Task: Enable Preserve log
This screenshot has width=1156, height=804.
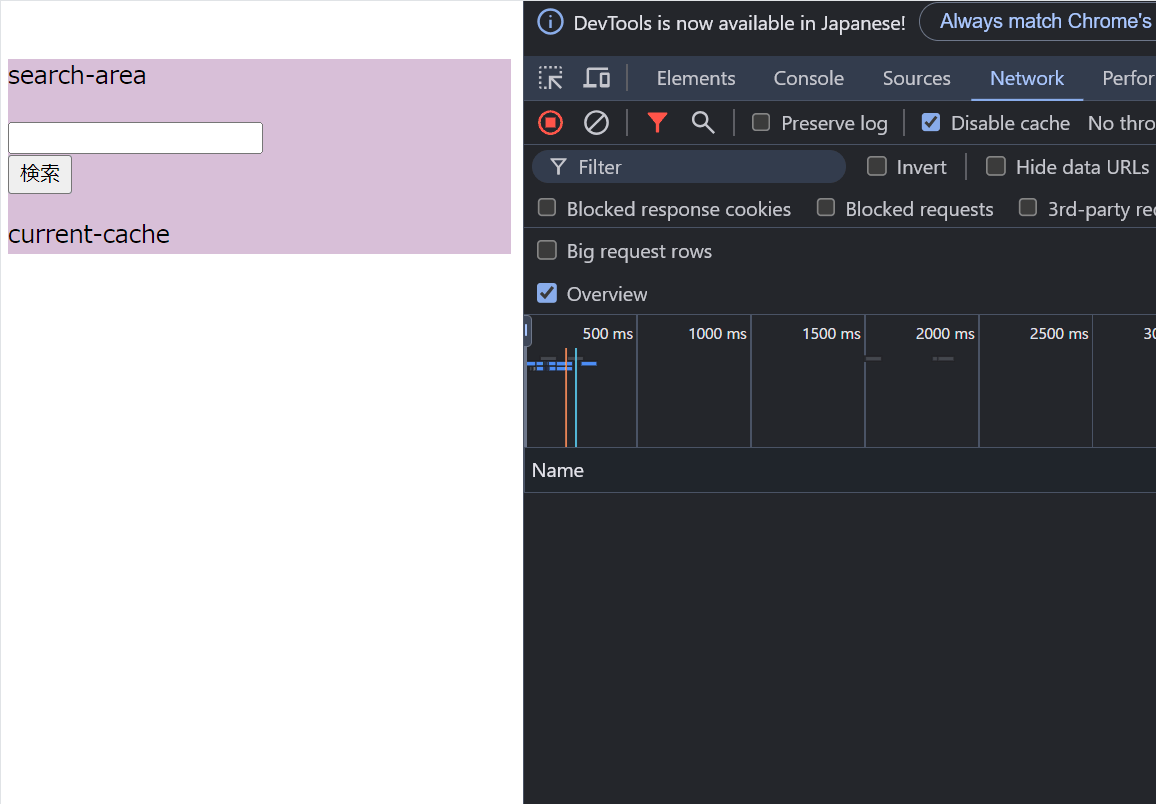Action: point(761,122)
